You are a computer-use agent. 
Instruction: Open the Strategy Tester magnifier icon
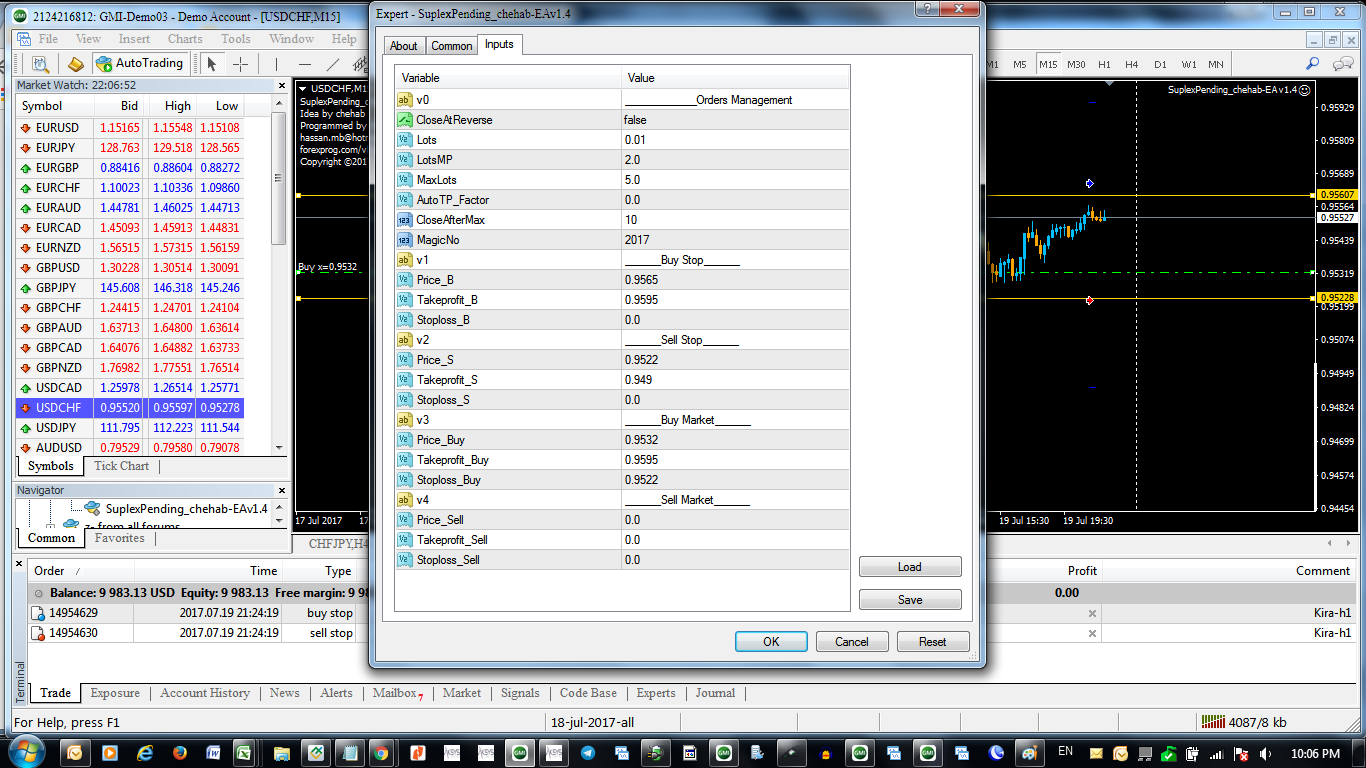click(x=40, y=64)
